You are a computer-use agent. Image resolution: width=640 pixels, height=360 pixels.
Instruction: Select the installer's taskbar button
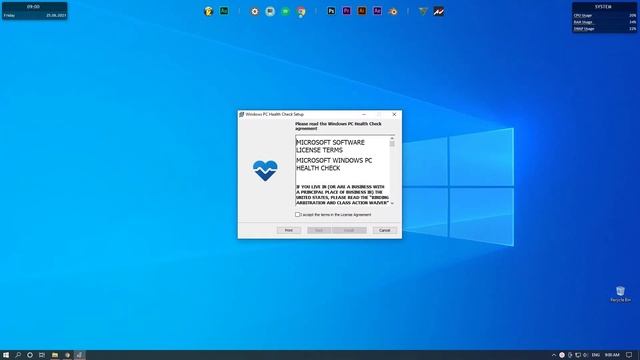coord(80,355)
